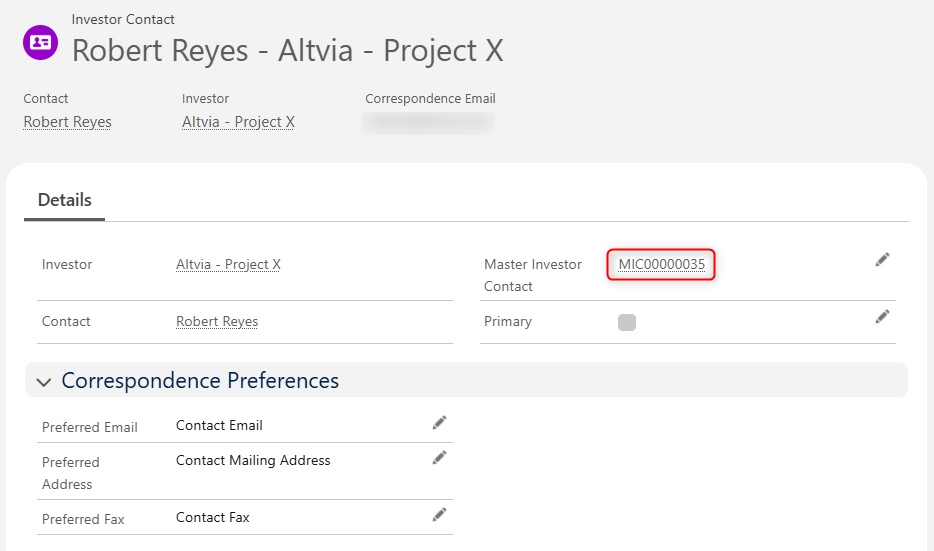Open Robert Reyes link in Details Contact row

tap(217, 322)
